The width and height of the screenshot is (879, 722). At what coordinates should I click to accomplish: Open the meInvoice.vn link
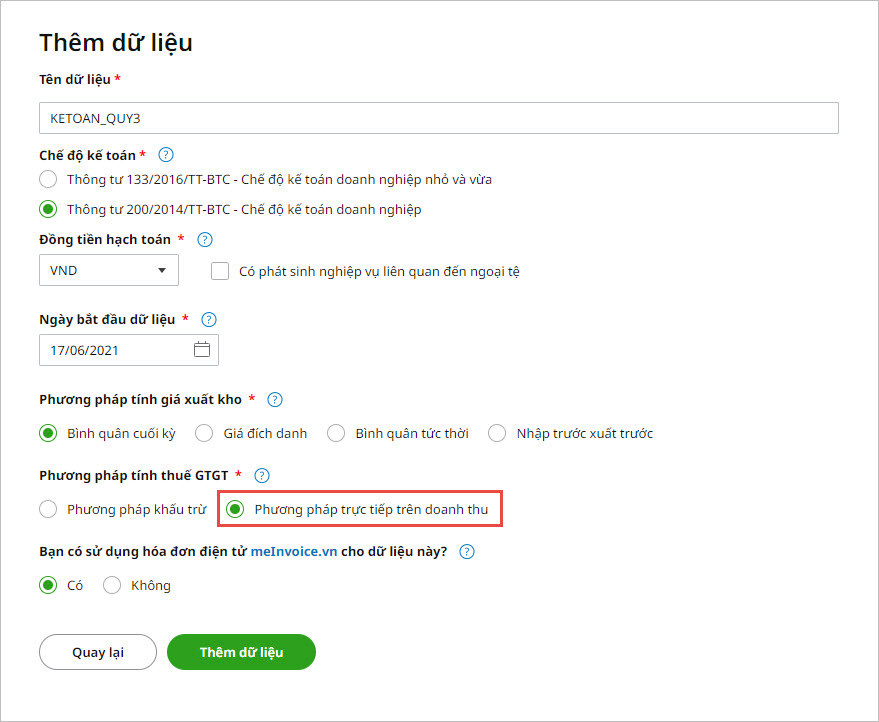coord(293,551)
